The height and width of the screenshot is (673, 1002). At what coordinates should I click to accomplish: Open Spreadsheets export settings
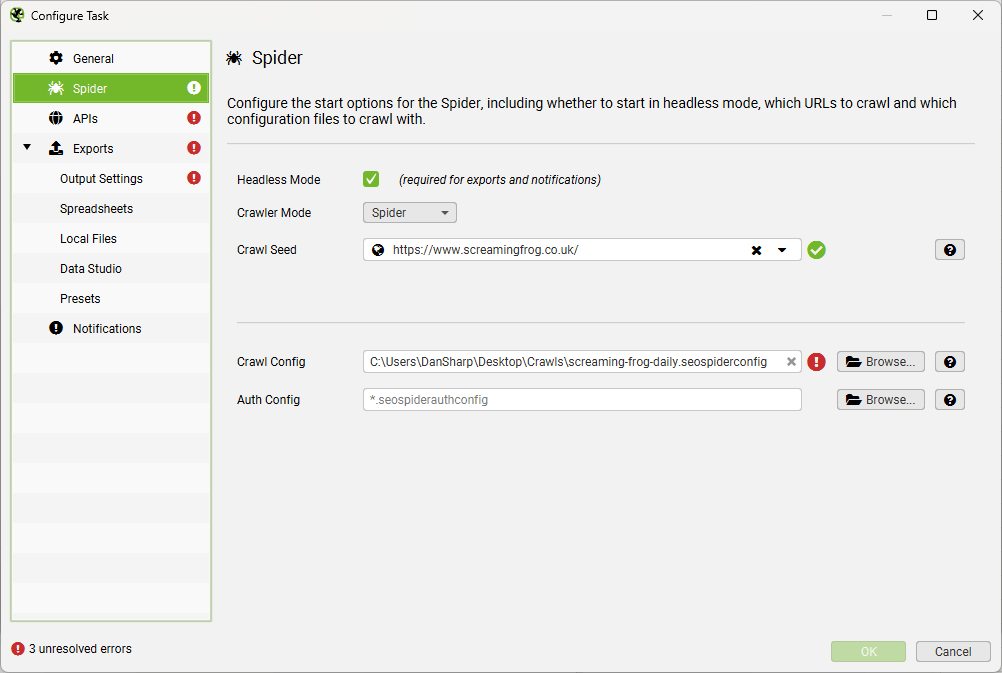(111, 208)
